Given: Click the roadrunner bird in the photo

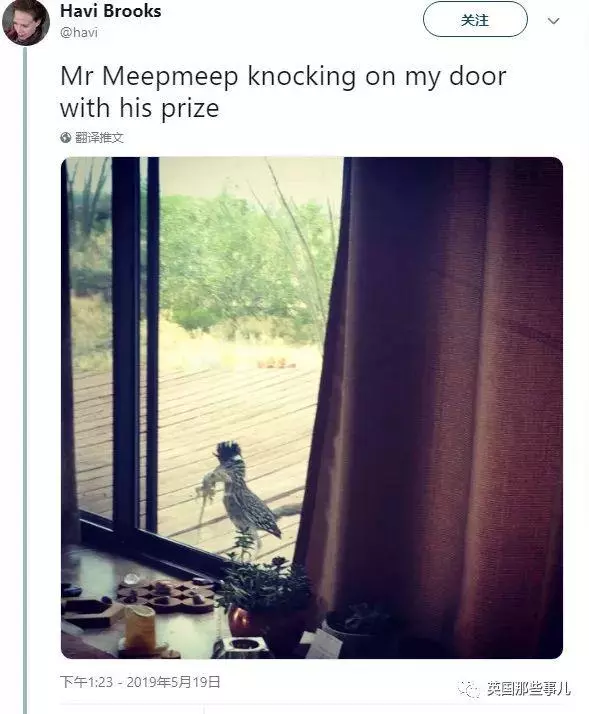Looking at the screenshot, I should click(x=245, y=496).
